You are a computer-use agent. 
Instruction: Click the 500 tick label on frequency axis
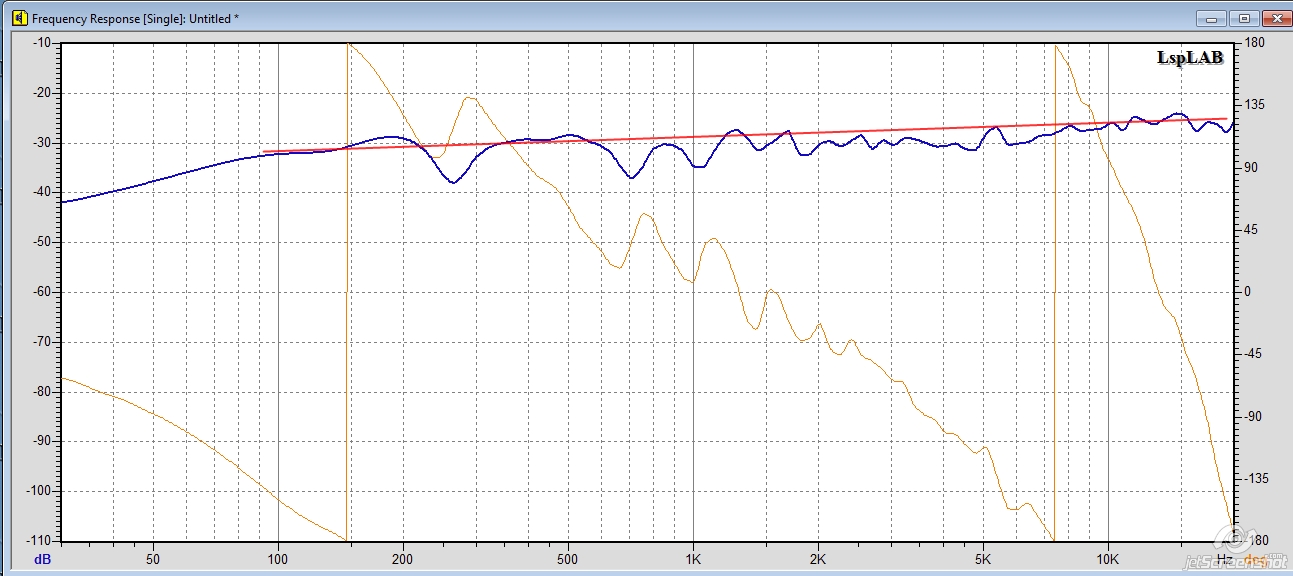tap(568, 559)
